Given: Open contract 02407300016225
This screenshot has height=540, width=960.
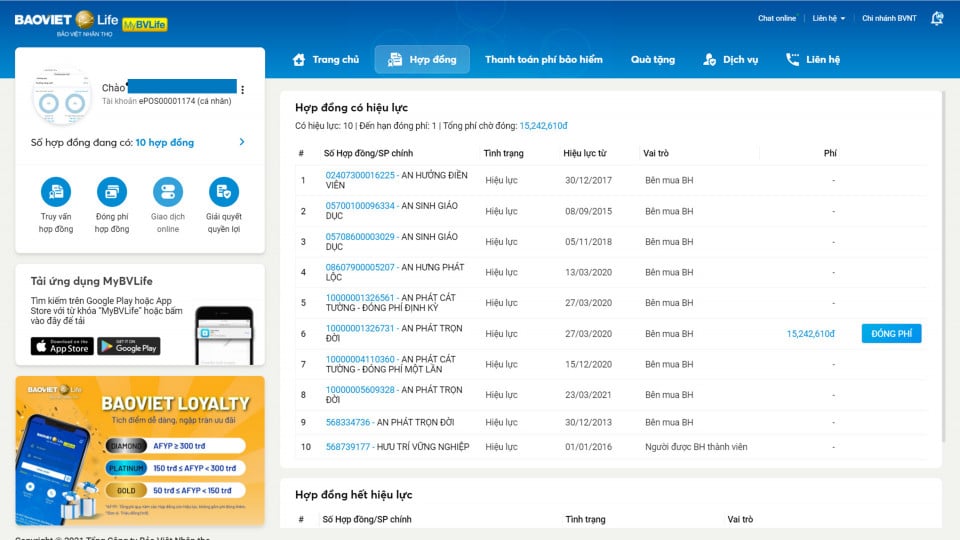Looking at the screenshot, I should coord(360,175).
